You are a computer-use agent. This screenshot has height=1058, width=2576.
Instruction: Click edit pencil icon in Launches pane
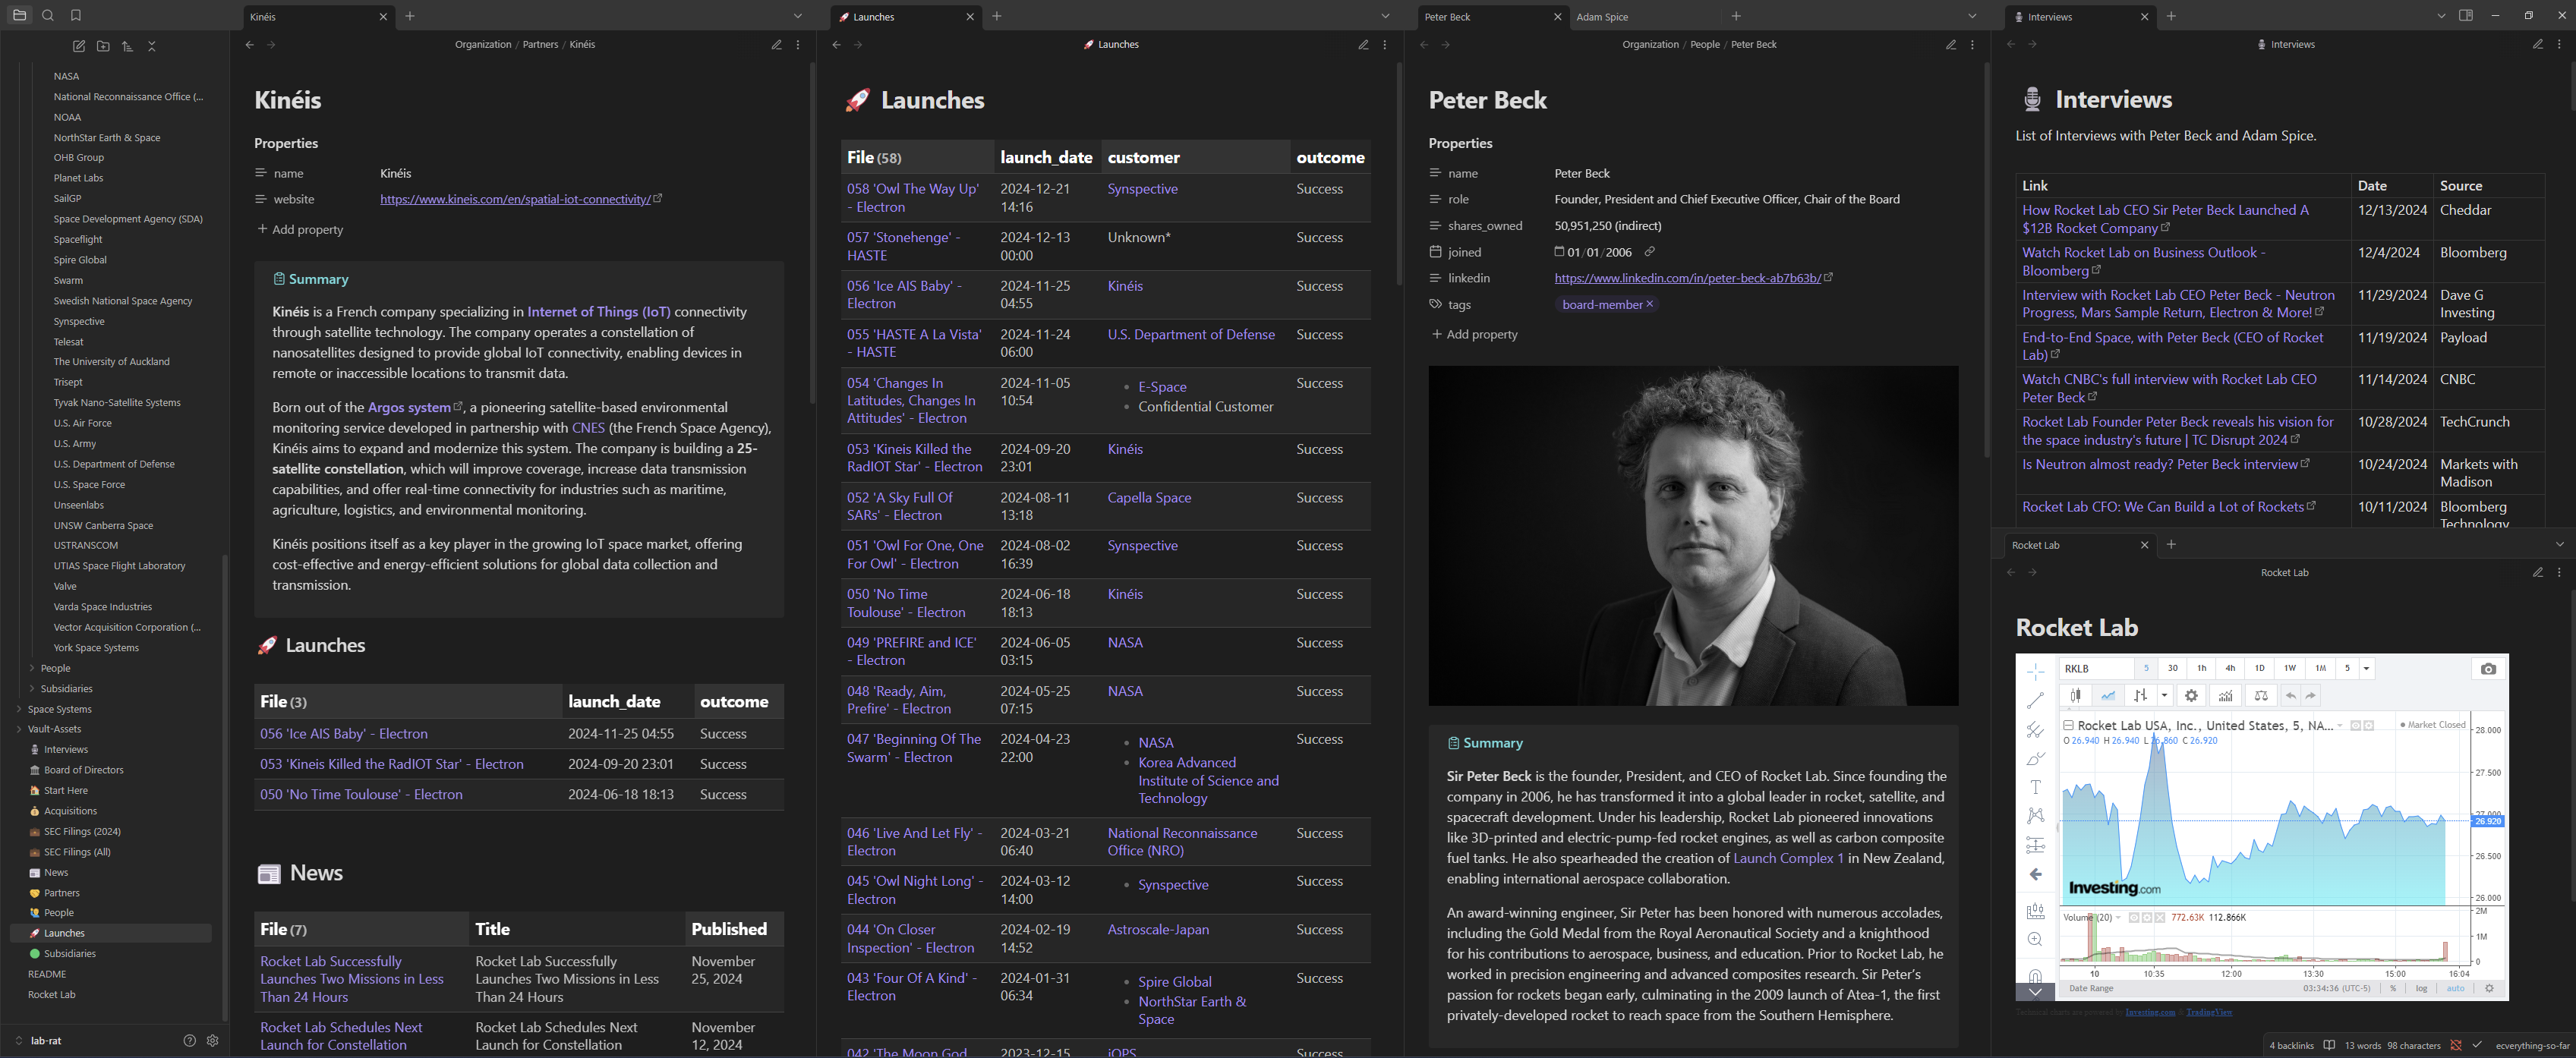coord(1362,45)
